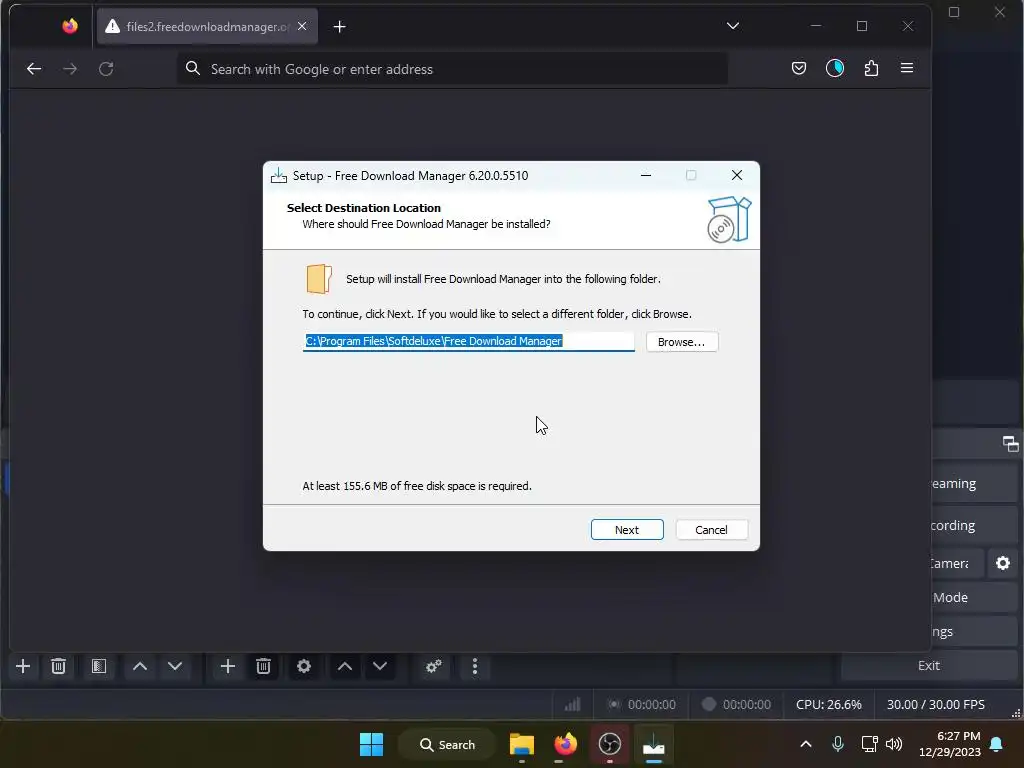This screenshot has width=1024, height=768.
Task: Click the OBS controls dock pop-out icon
Action: [1010, 444]
